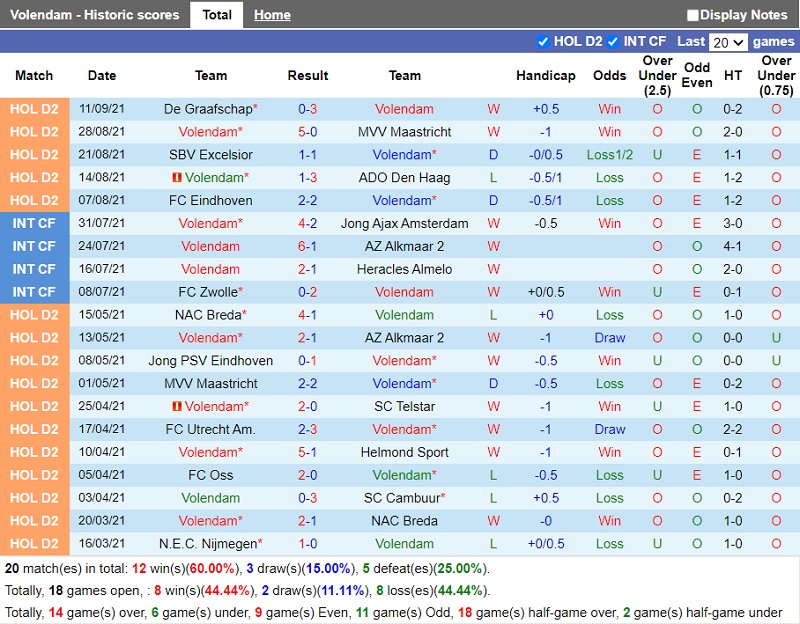Open MVV Maastricht in the 28/08/21 row
This screenshot has height=624, width=800.
pos(405,132)
